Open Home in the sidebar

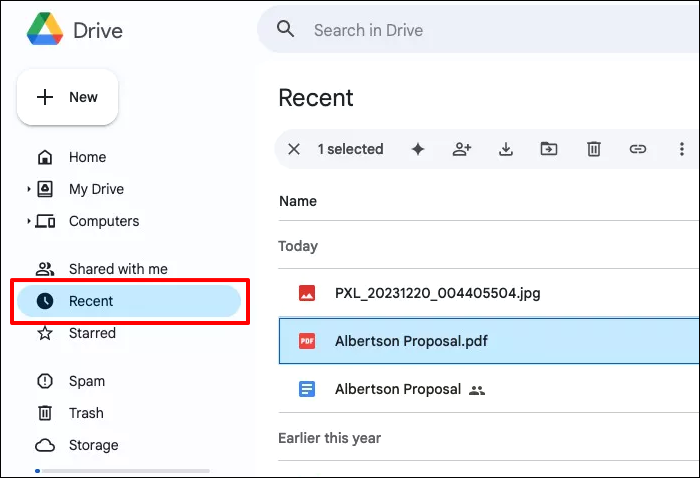pos(87,157)
